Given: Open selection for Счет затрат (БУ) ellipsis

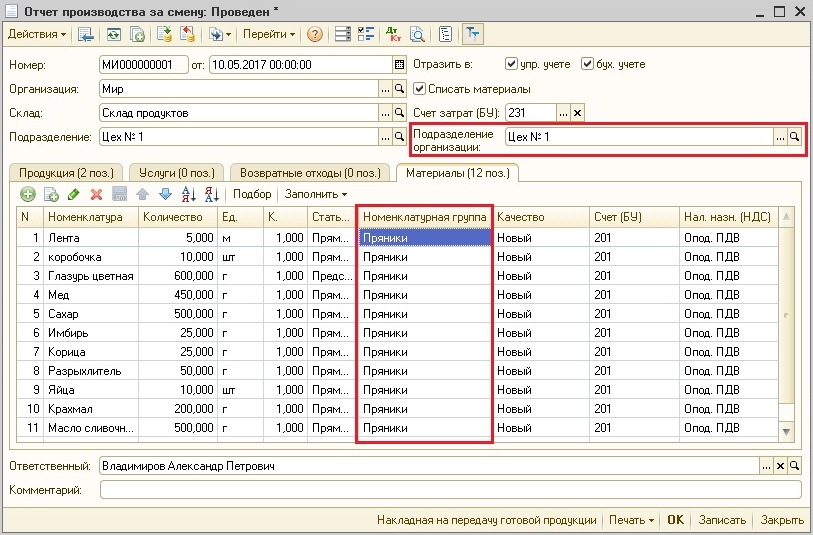Looking at the screenshot, I should click(x=564, y=113).
